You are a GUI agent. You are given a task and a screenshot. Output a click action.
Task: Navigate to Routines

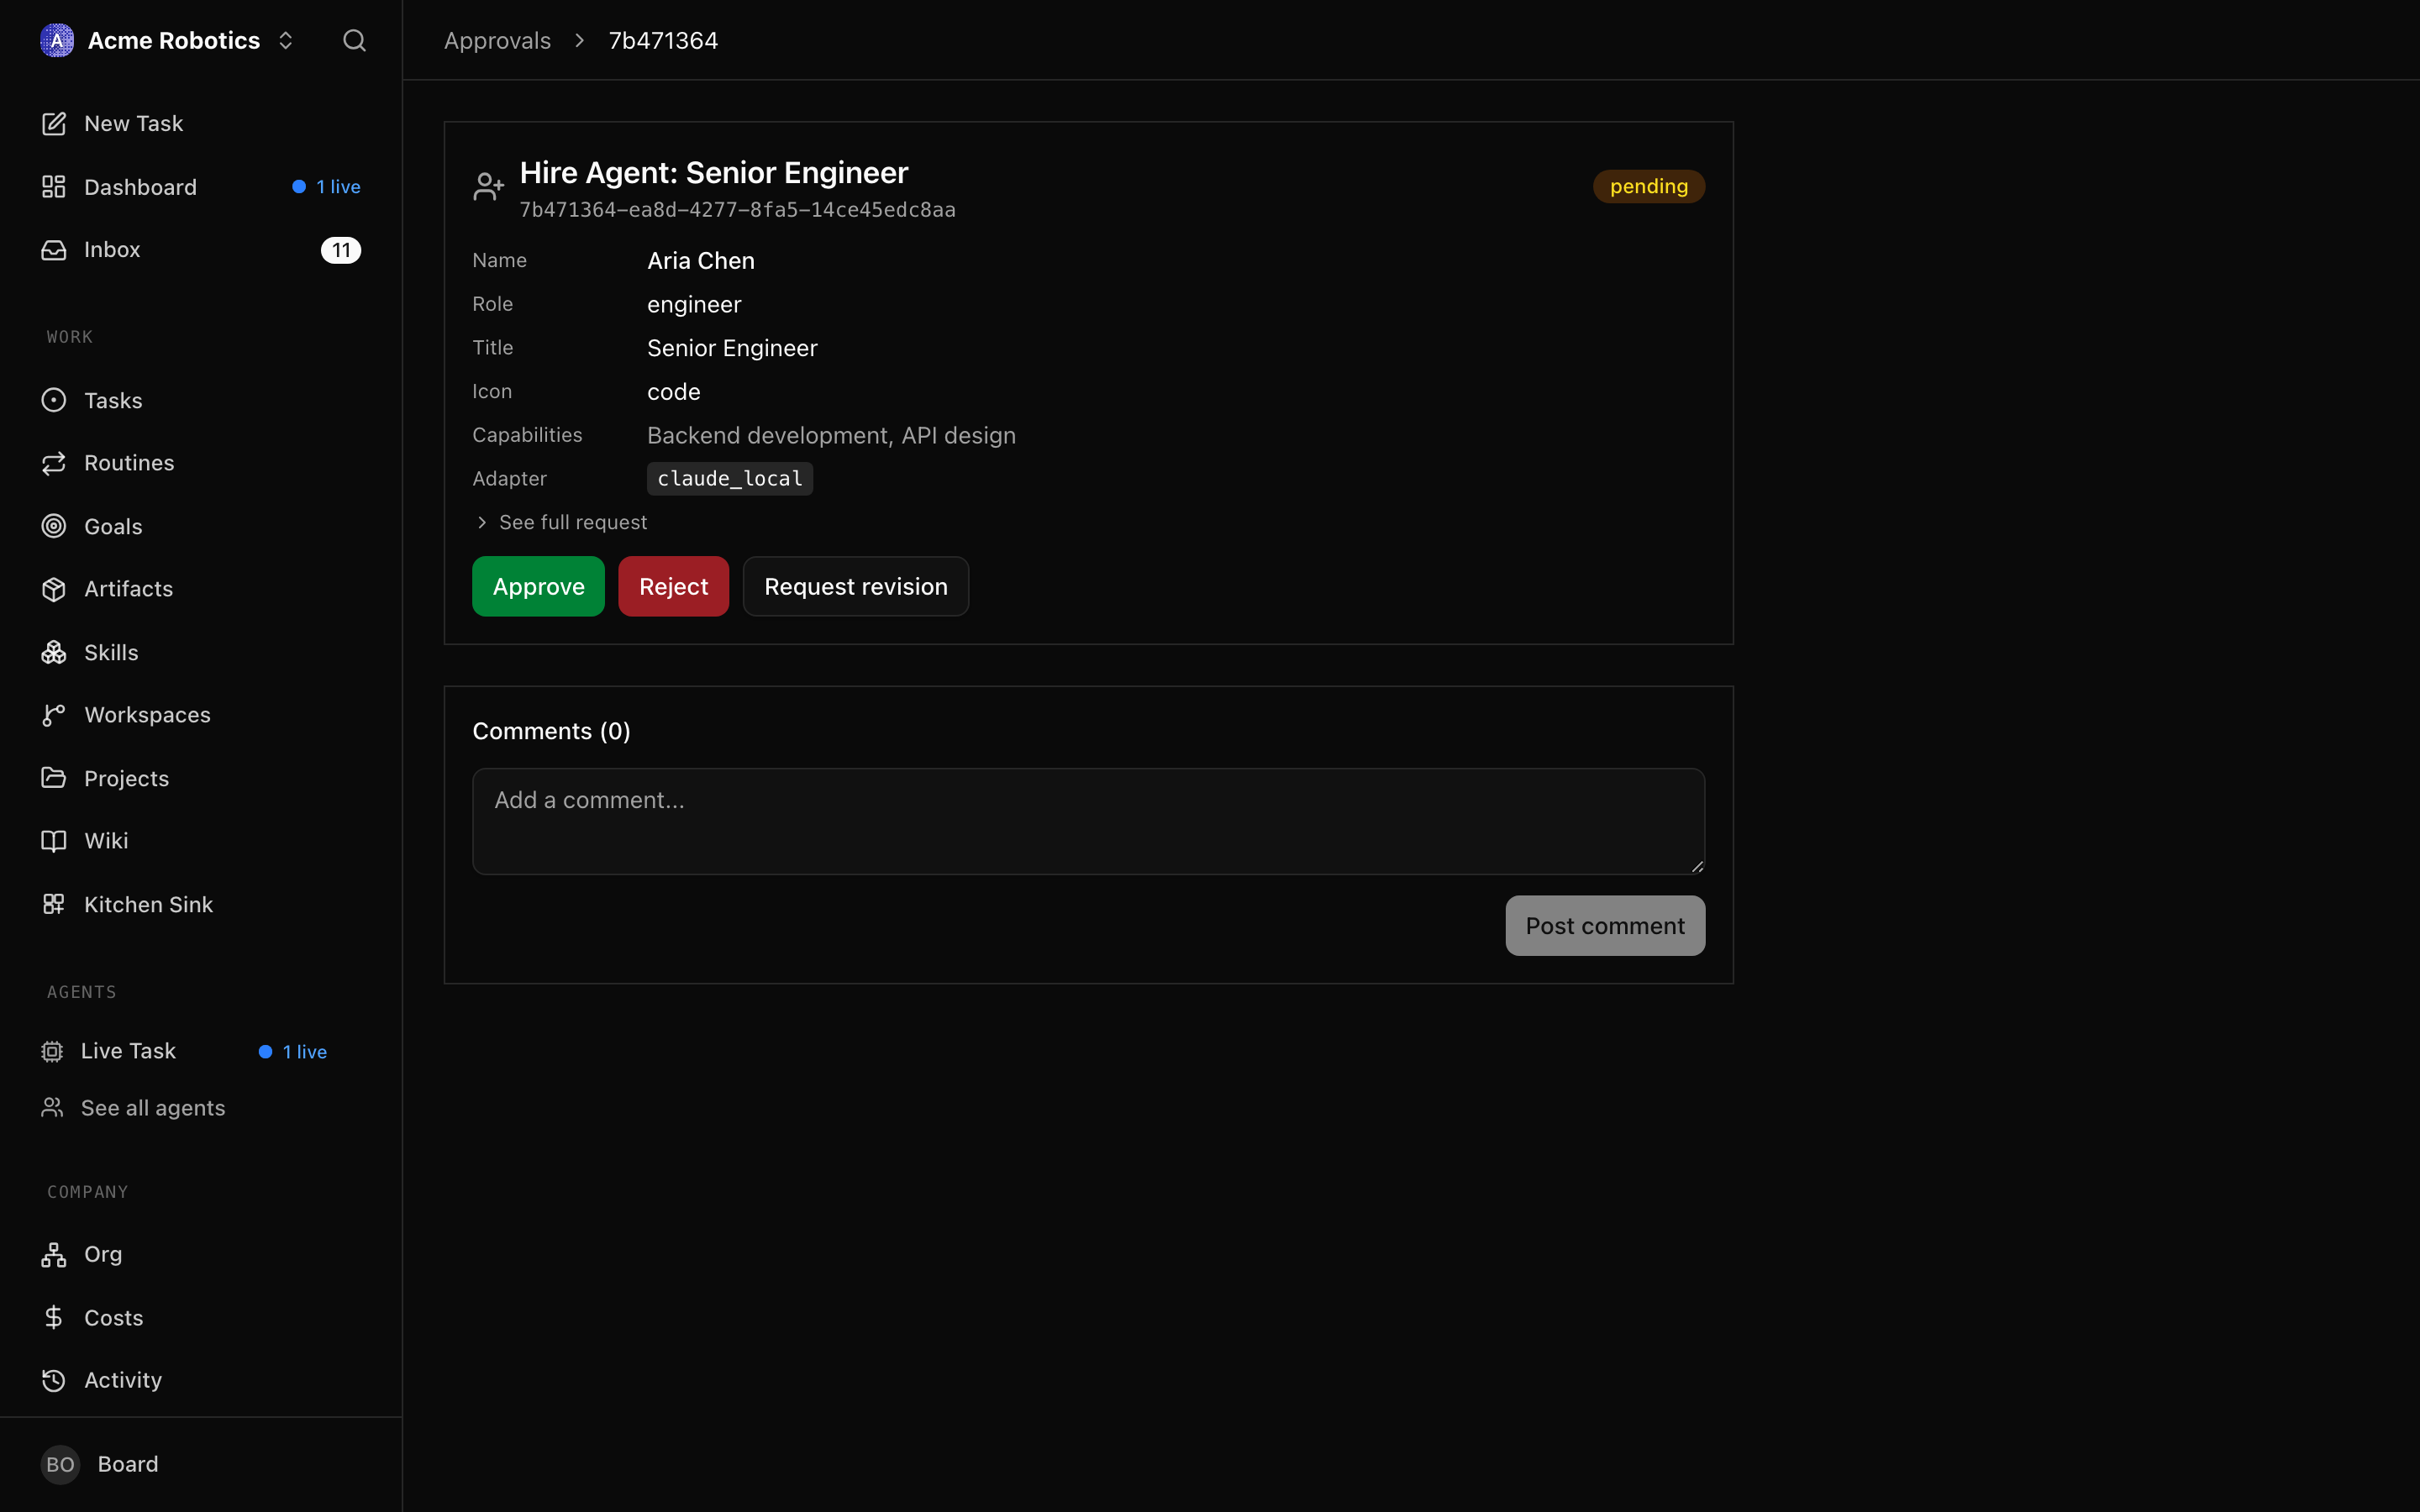point(200,463)
